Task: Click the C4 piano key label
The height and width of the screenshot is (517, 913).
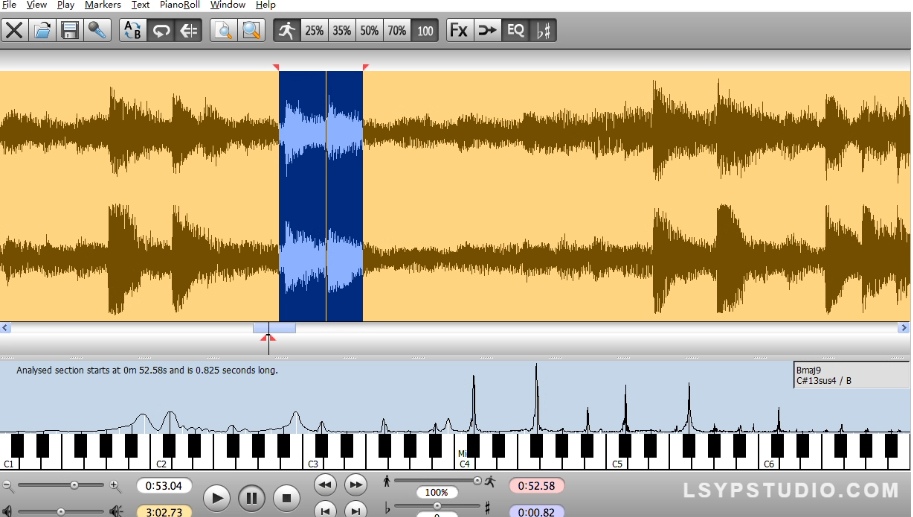Action: [464, 465]
